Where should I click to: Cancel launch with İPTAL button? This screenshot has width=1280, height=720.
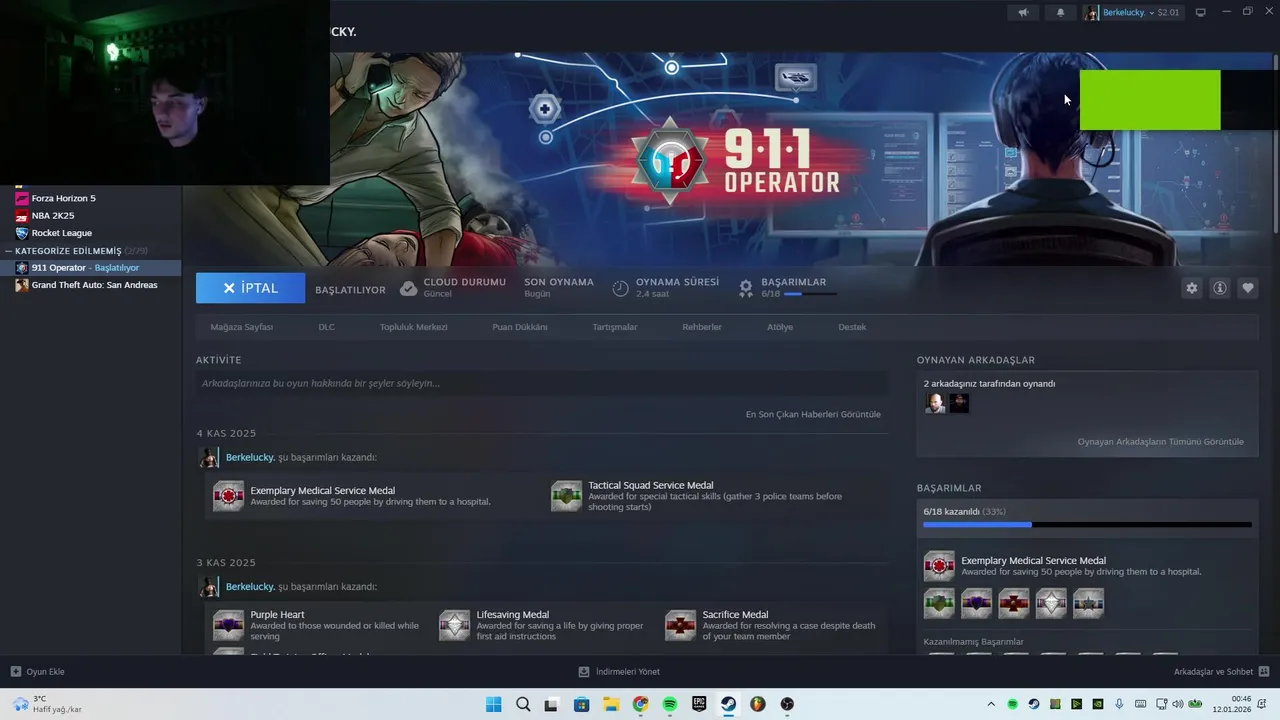point(250,288)
